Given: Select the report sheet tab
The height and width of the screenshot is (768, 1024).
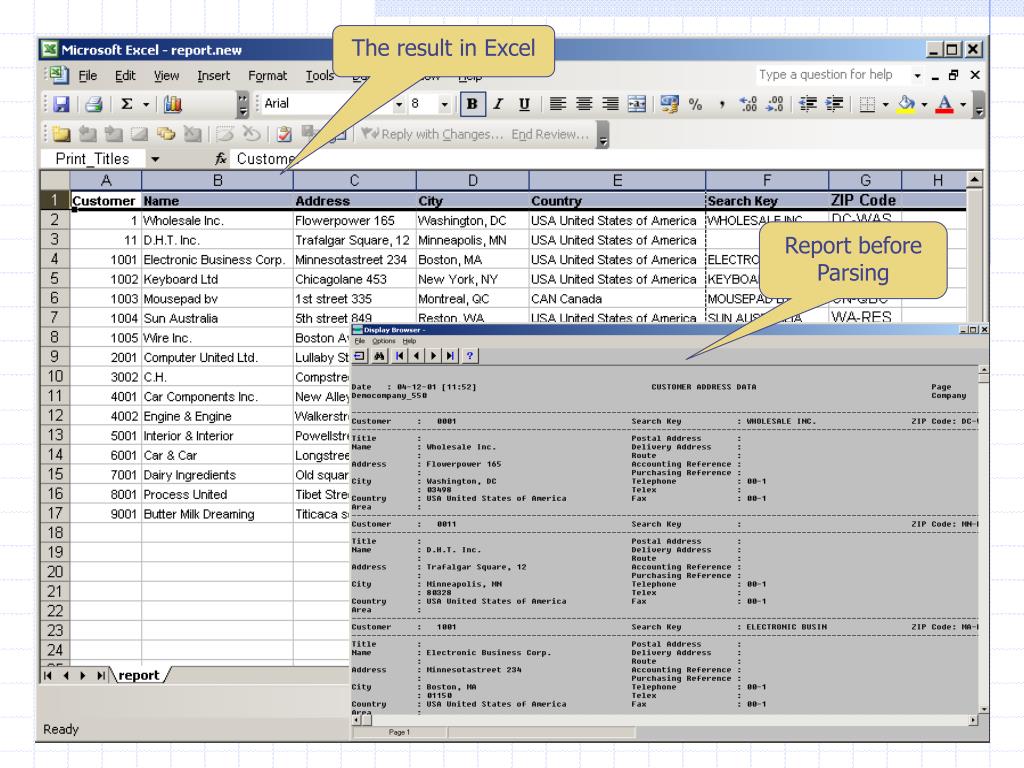Looking at the screenshot, I should (x=138, y=675).
